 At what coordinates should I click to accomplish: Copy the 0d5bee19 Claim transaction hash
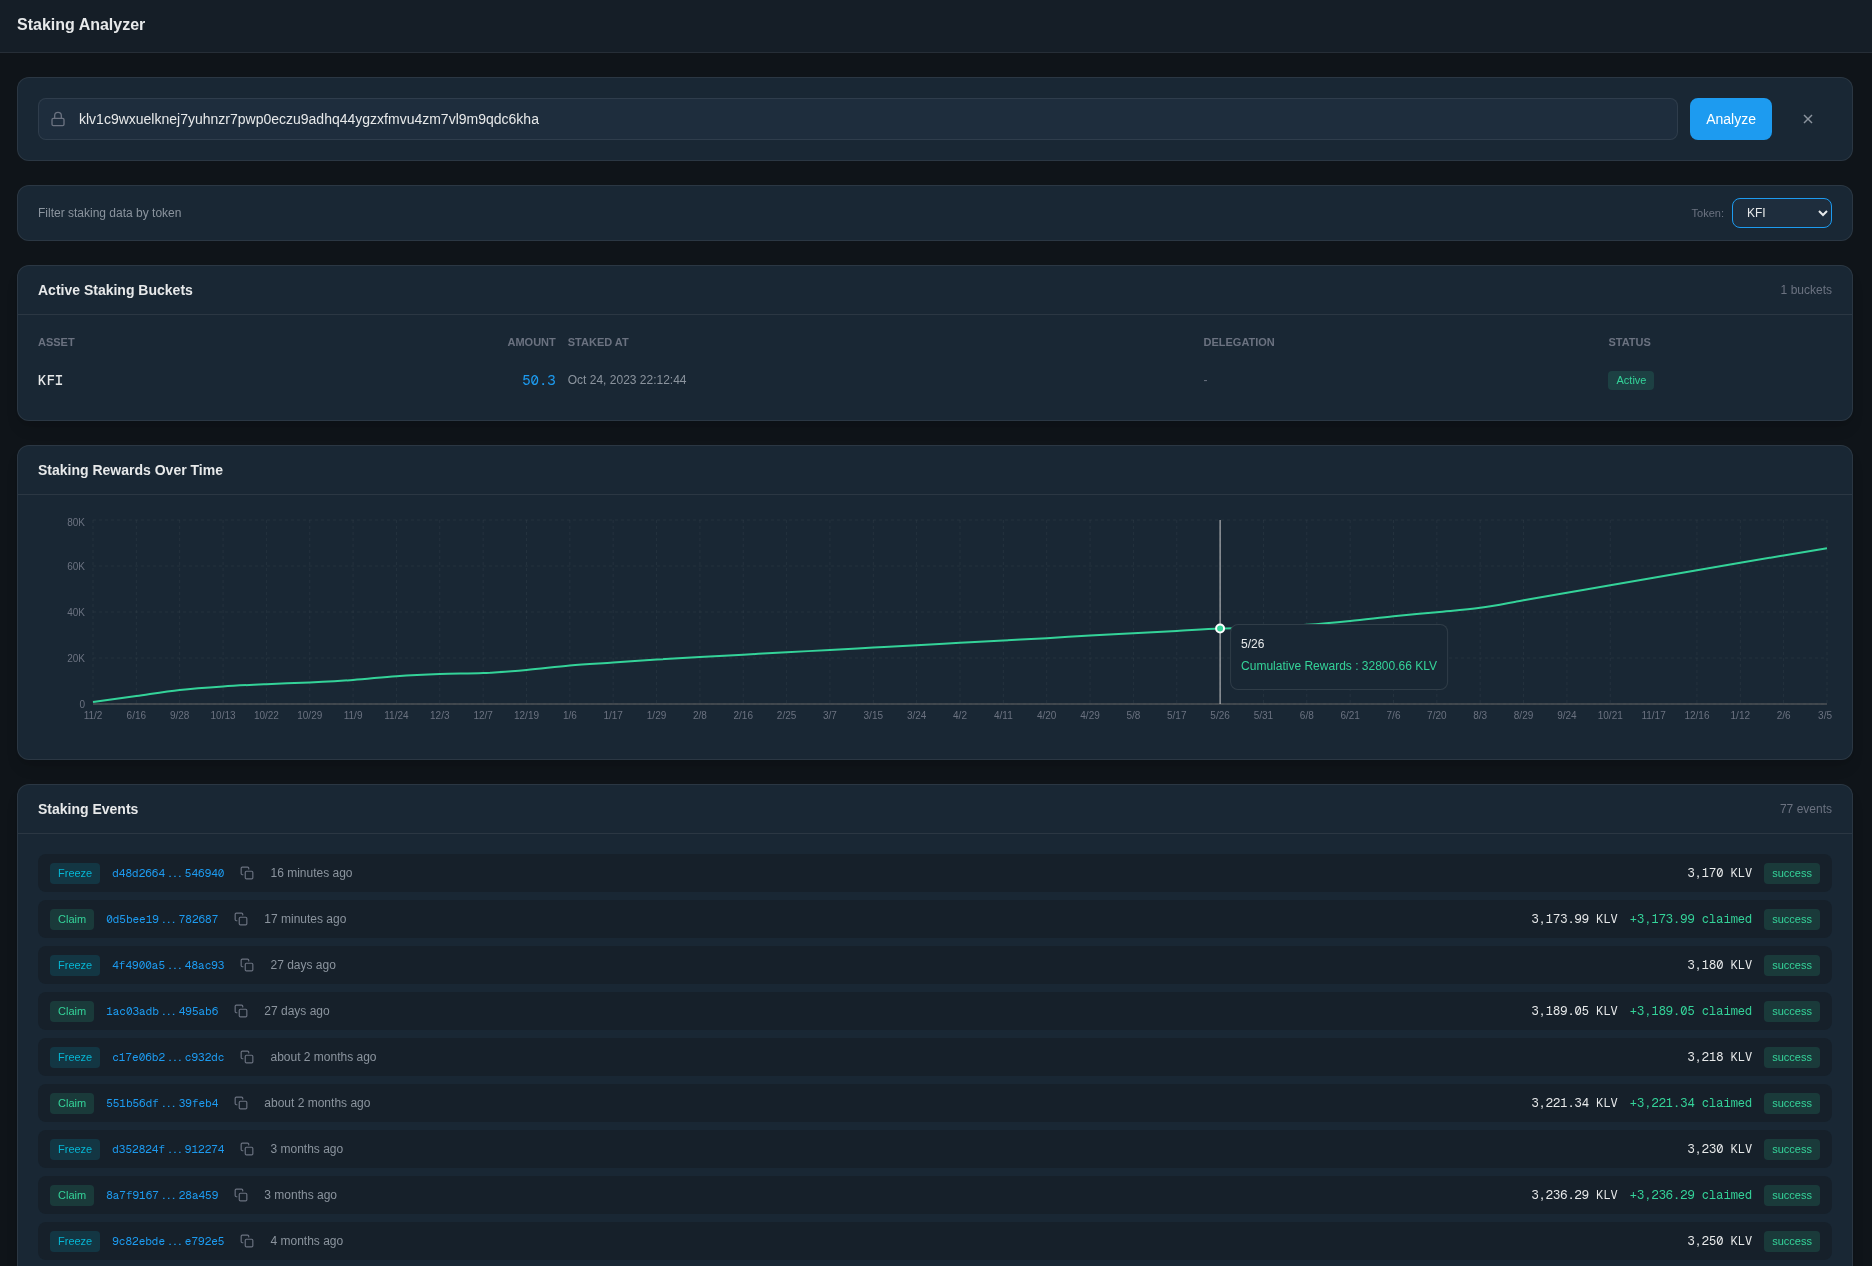click(x=241, y=919)
